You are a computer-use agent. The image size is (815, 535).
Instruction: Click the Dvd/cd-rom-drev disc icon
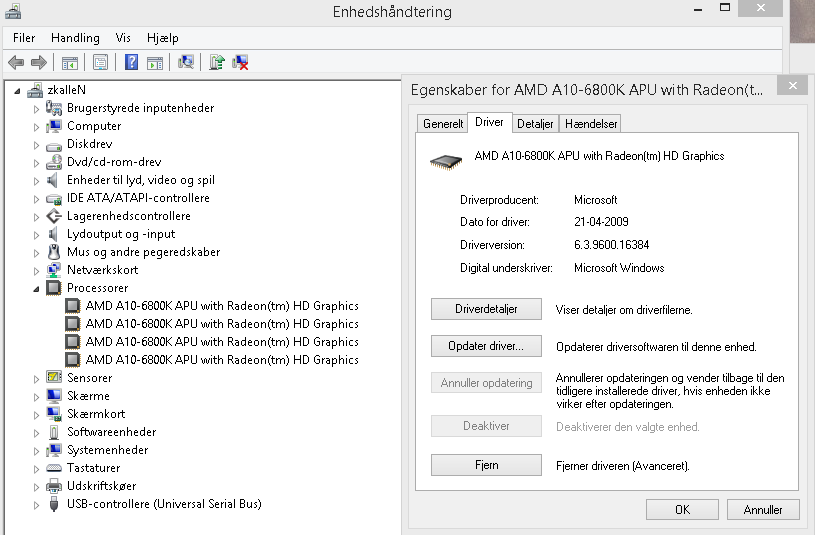(x=54, y=162)
